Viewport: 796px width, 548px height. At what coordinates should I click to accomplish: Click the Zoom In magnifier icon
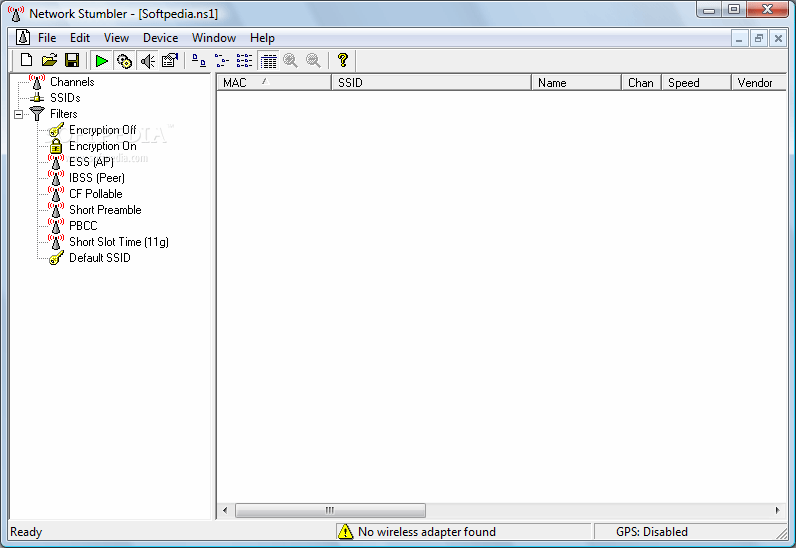click(x=291, y=61)
